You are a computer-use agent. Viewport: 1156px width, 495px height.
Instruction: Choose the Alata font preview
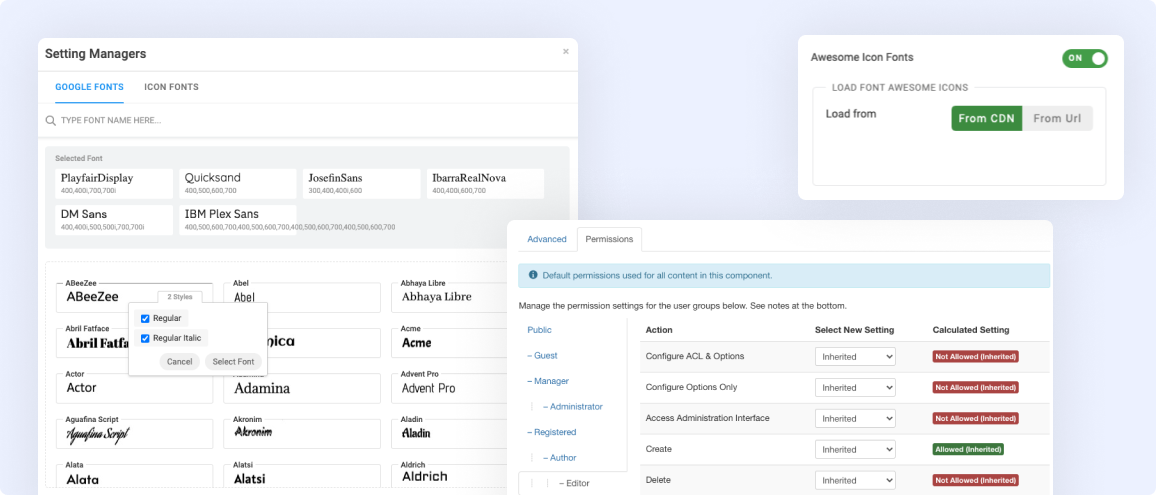click(x=134, y=477)
